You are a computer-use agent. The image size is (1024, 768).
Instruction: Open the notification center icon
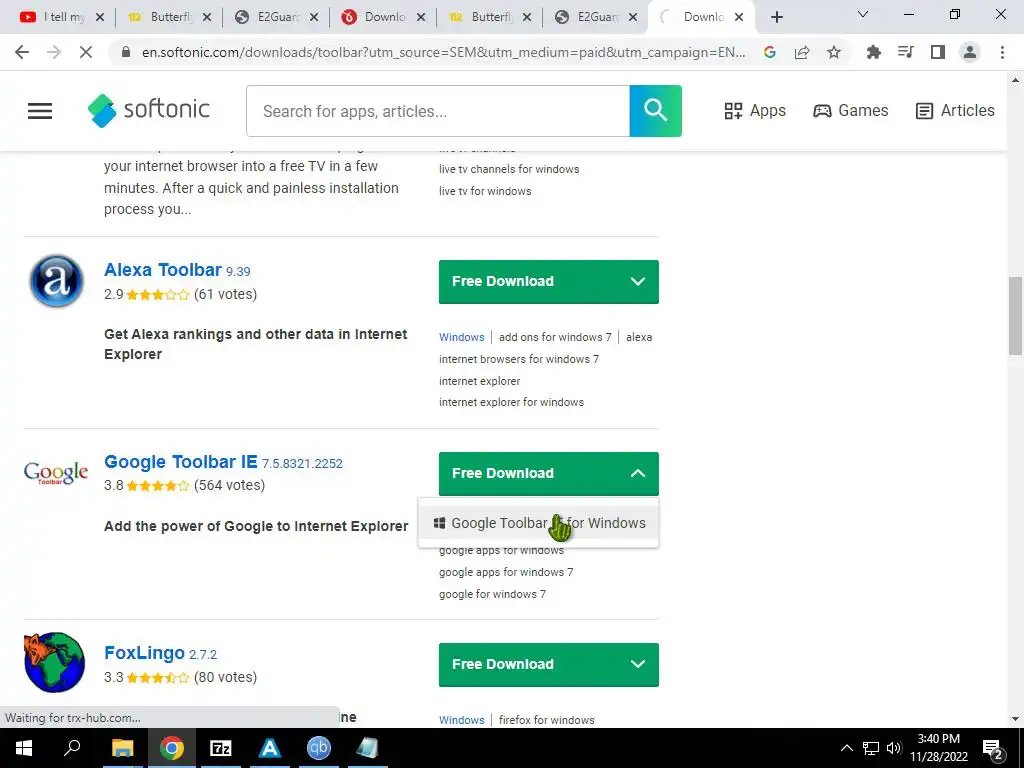993,748
